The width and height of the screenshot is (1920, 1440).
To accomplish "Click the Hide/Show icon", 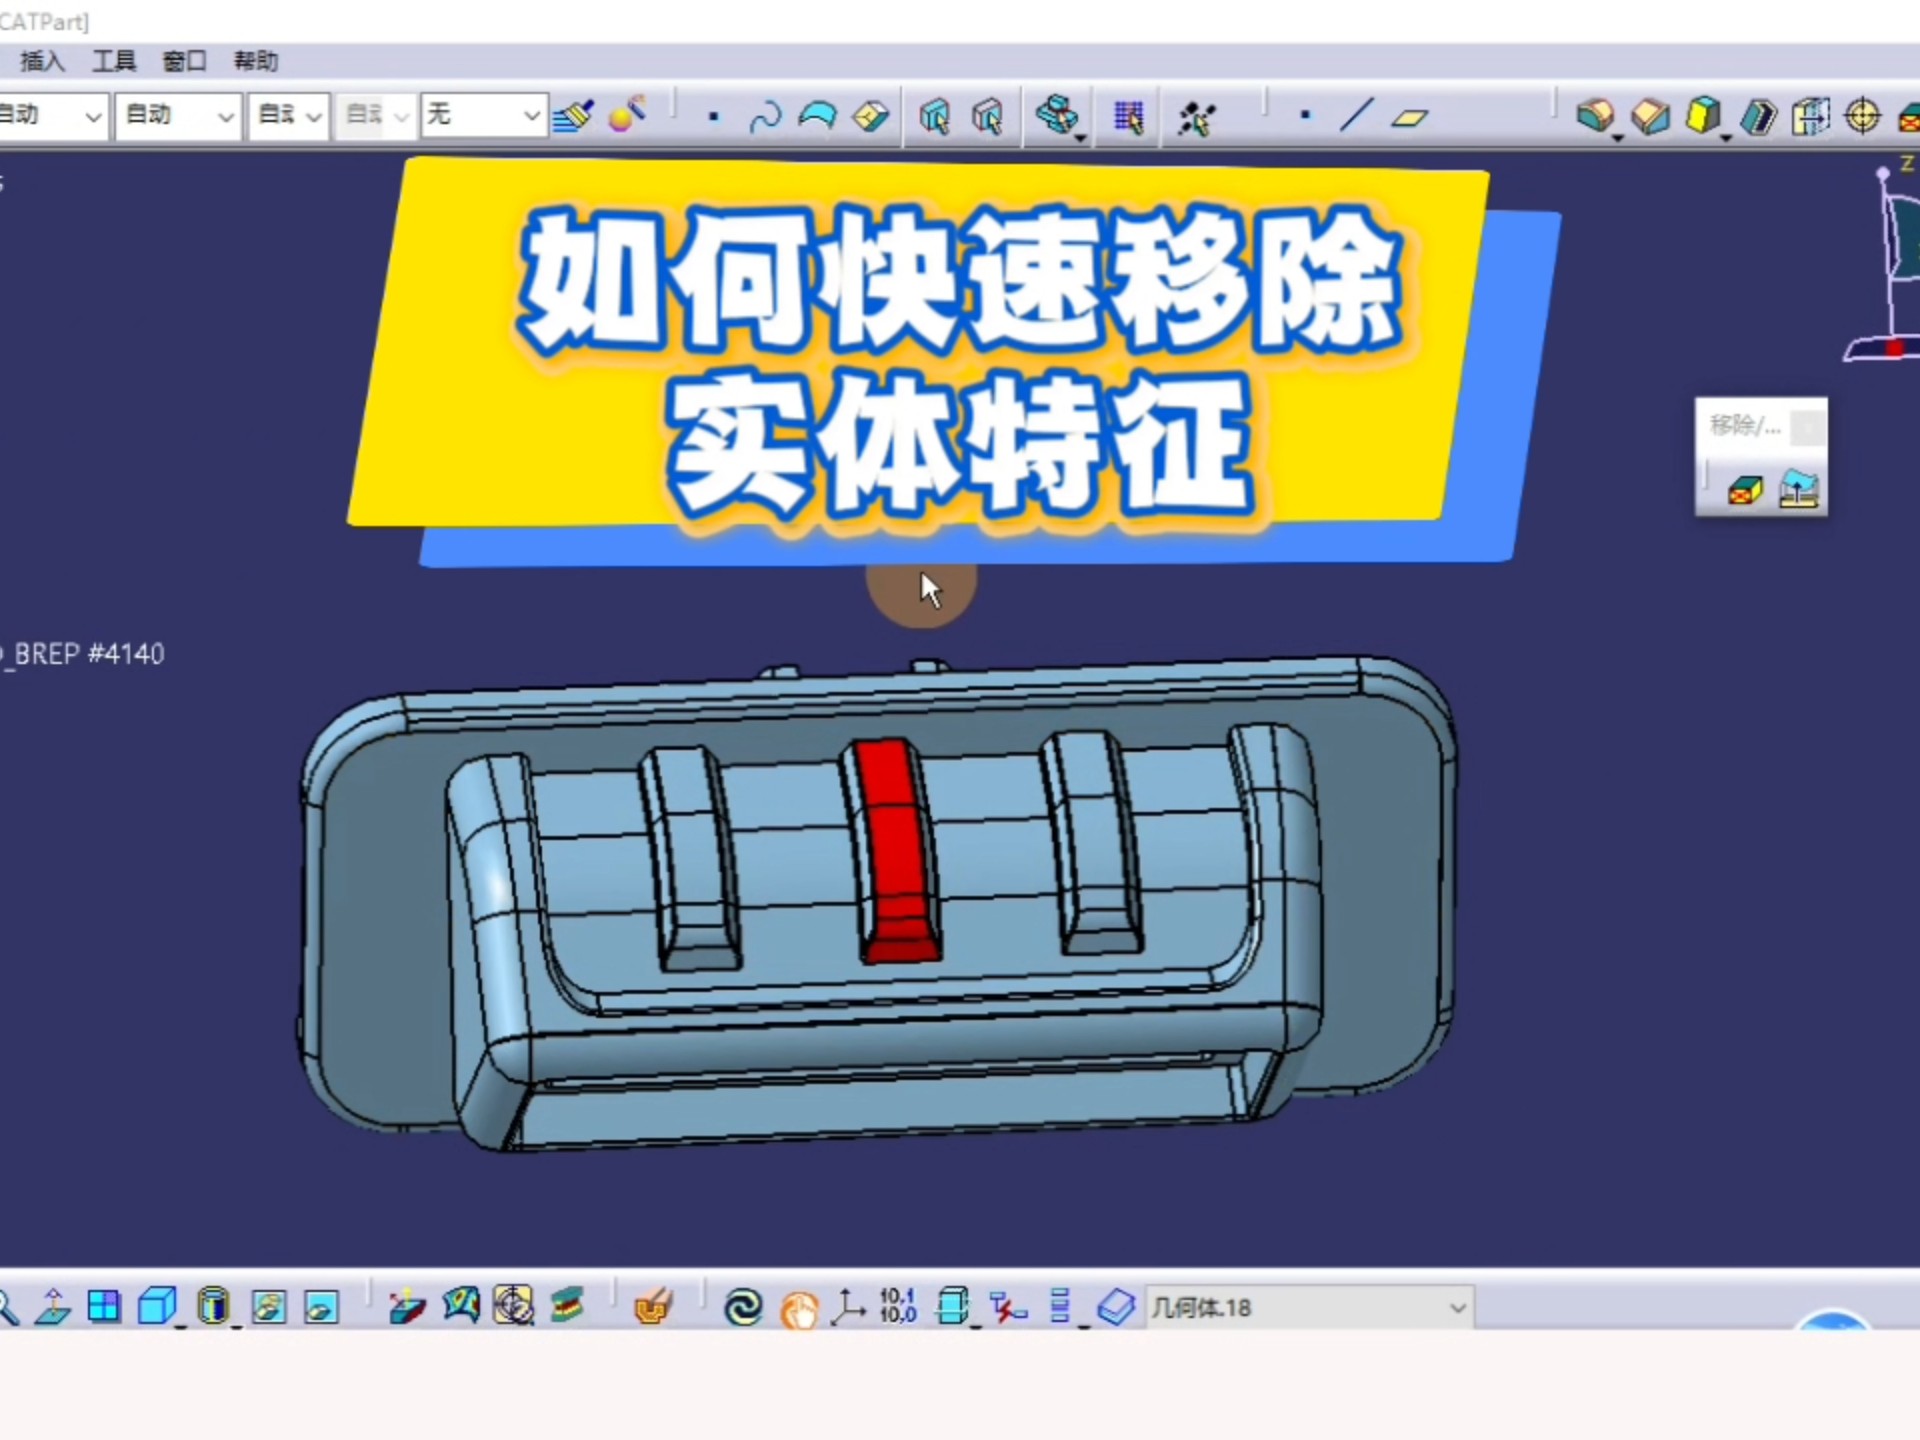I will pos(268,1307).
